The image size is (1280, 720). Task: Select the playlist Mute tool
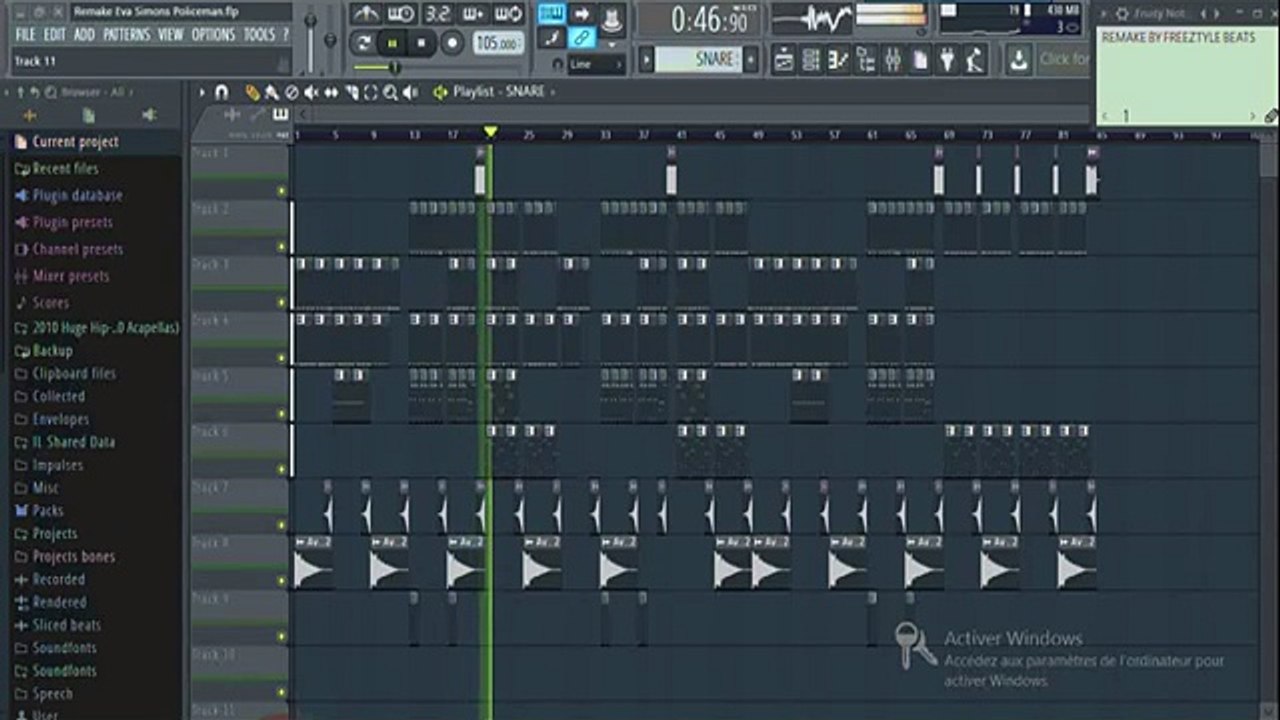tap(311, 92)
